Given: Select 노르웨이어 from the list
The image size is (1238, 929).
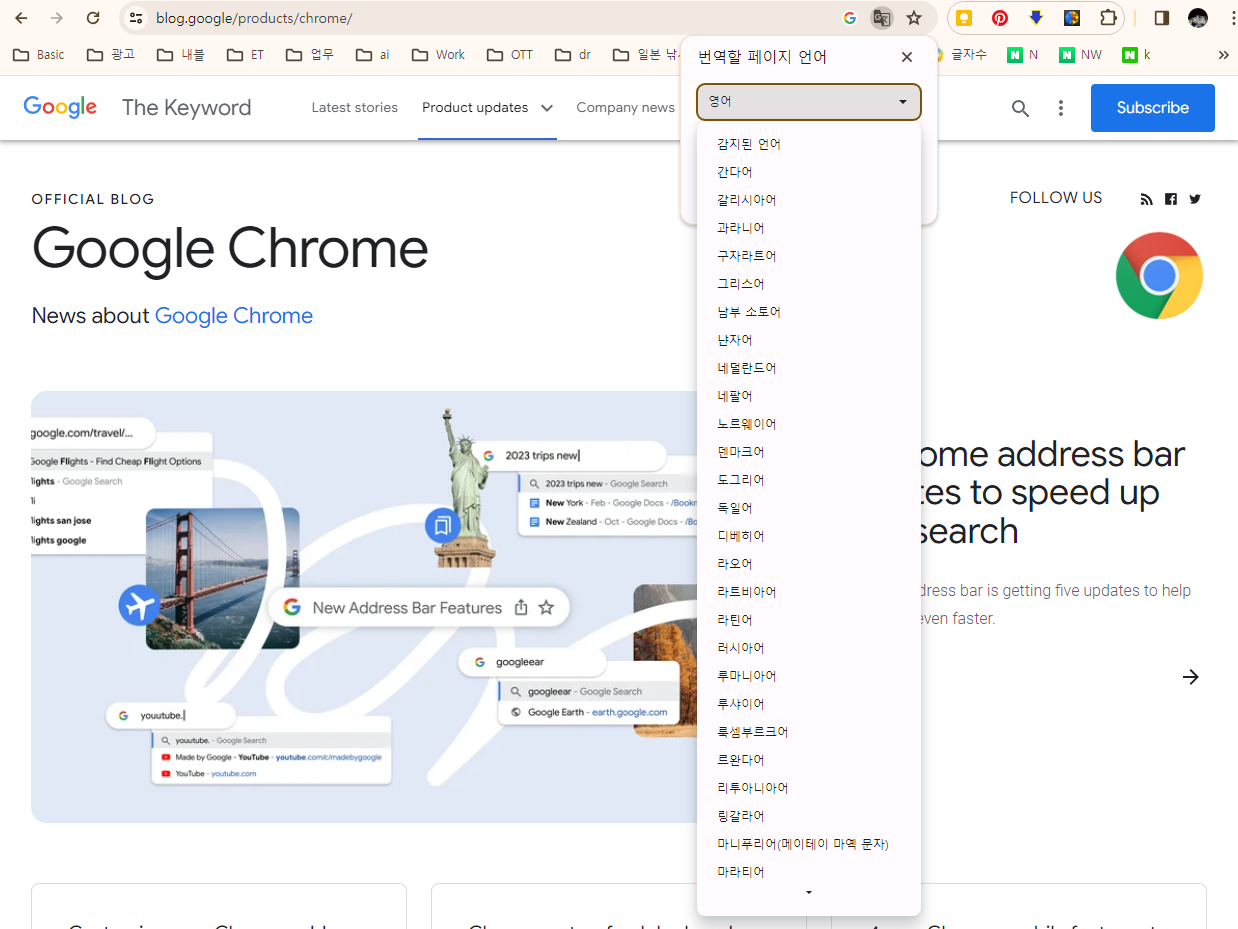Looking at the screenshot, I should pyautogui.click(x=808, y=424).
